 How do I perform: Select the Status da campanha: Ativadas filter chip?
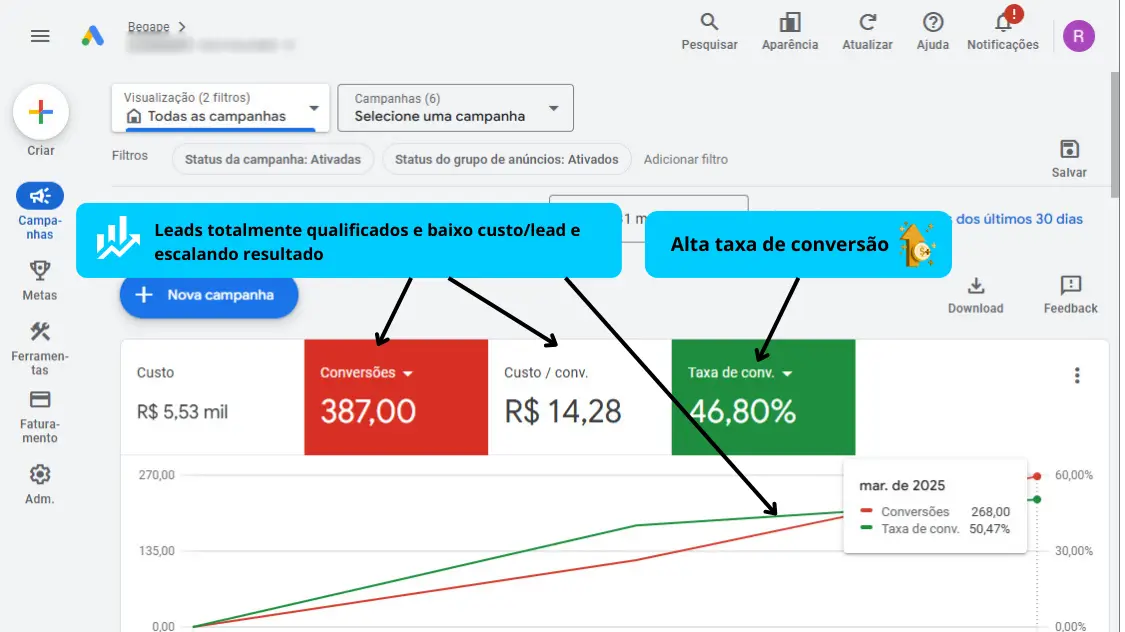pyautogui.click(x=273, y=159)
